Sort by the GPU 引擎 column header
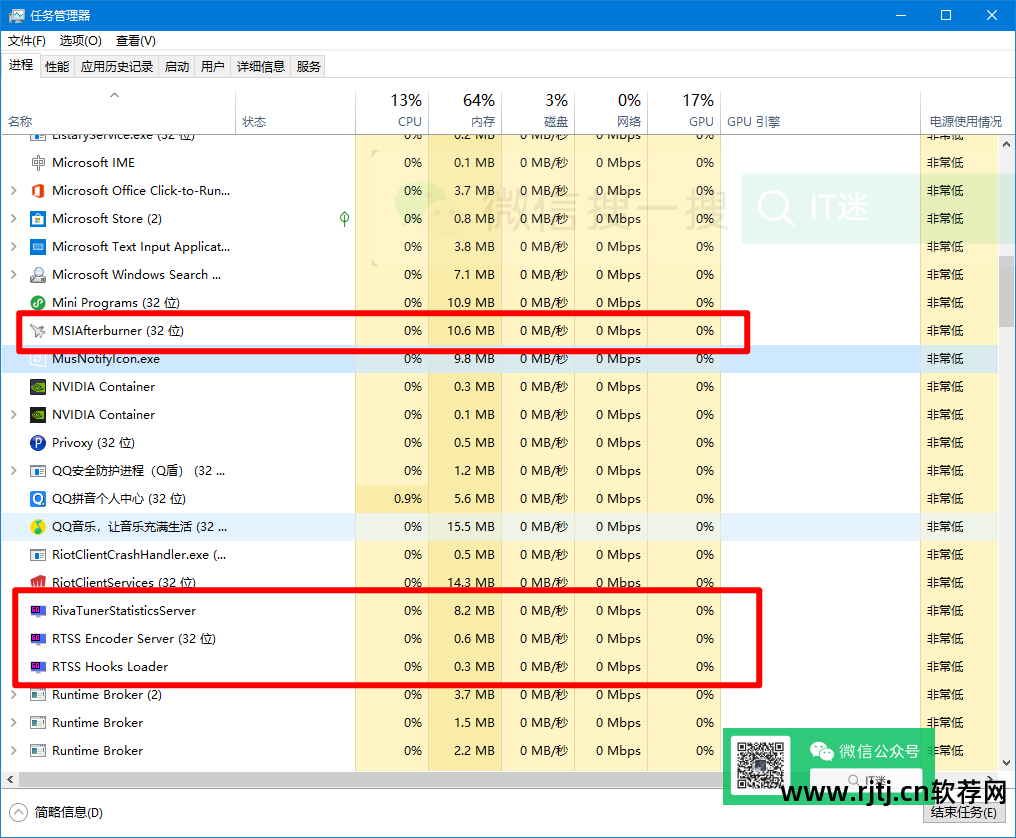1016x838 pixels. pyautogui.click(x=820, y=112)
